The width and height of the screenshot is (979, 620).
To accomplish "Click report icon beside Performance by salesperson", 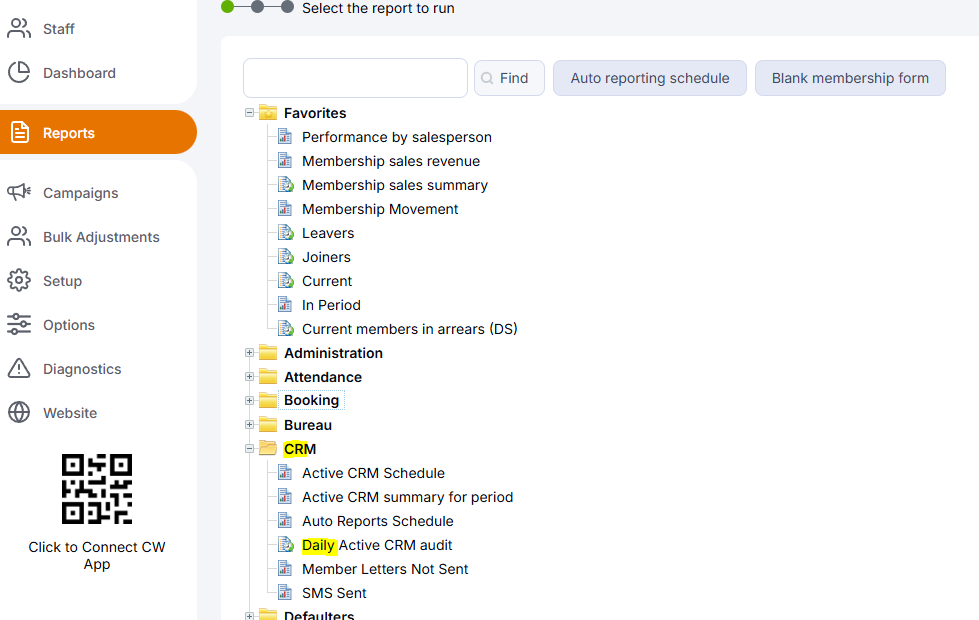I will pos(285,136).
